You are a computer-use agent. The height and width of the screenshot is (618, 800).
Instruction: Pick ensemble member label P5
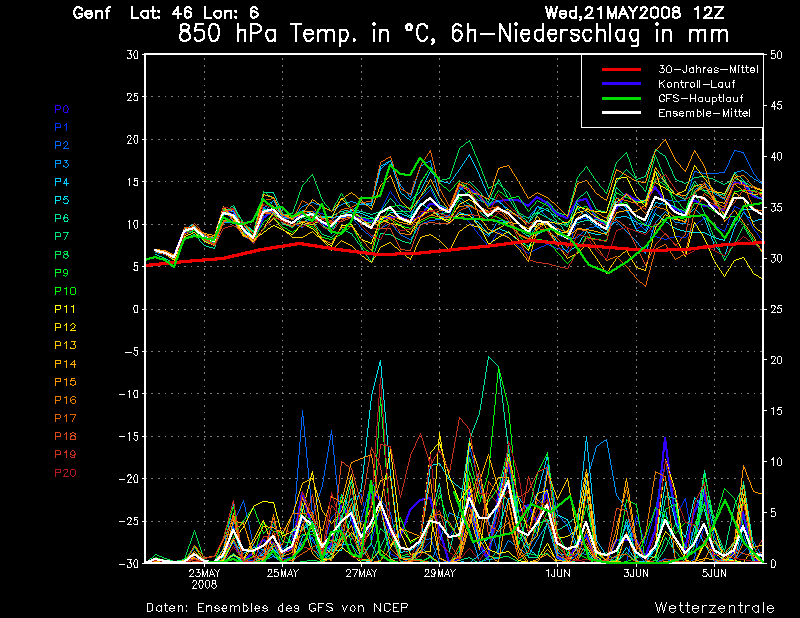[x=62, y=200]
